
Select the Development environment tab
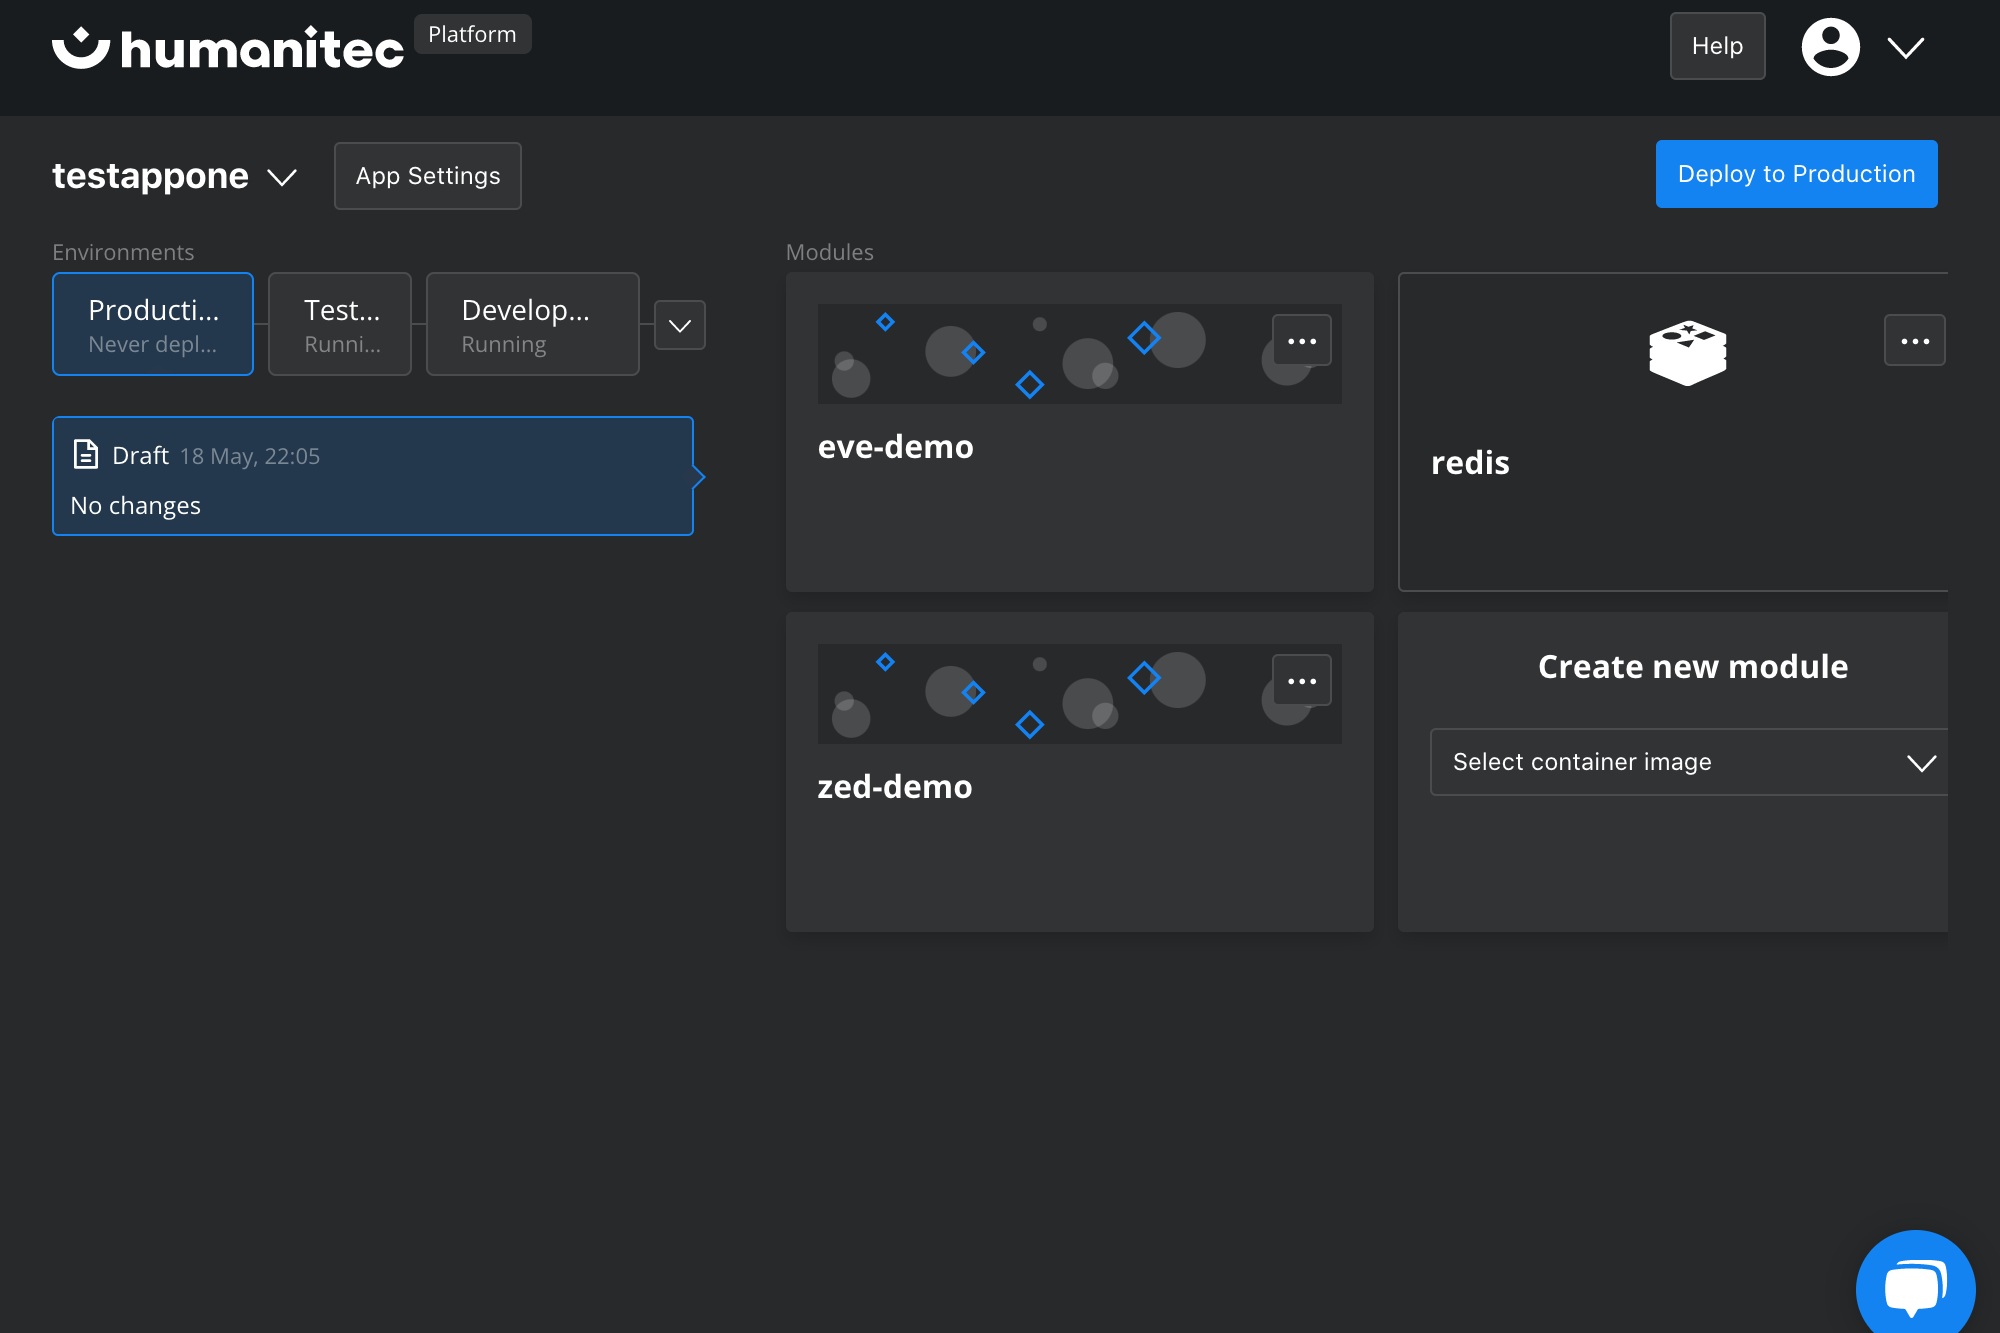[x=533, y=324]
